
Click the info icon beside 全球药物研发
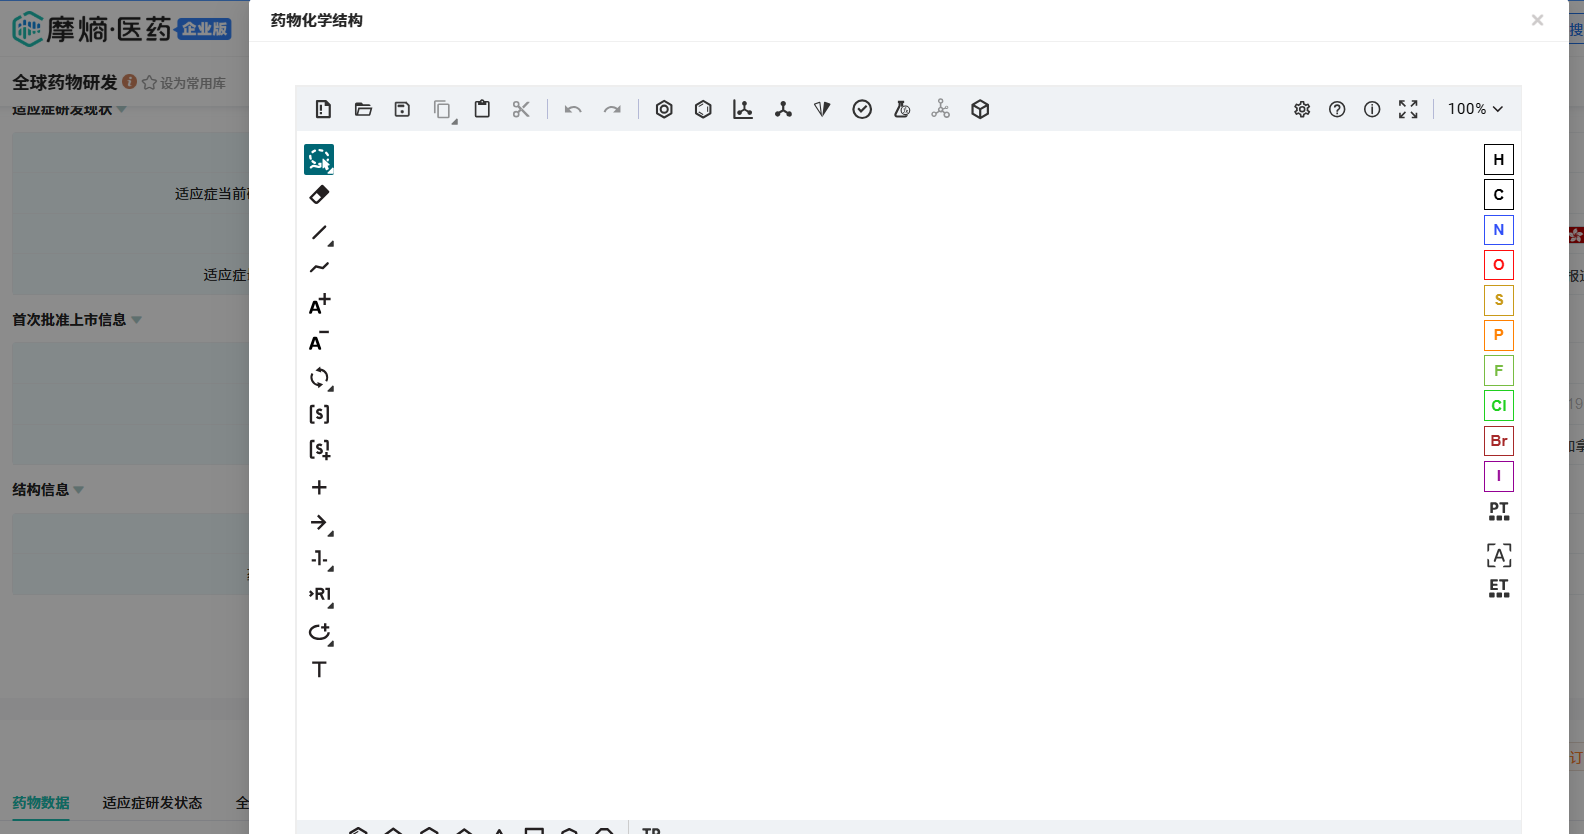129,82
